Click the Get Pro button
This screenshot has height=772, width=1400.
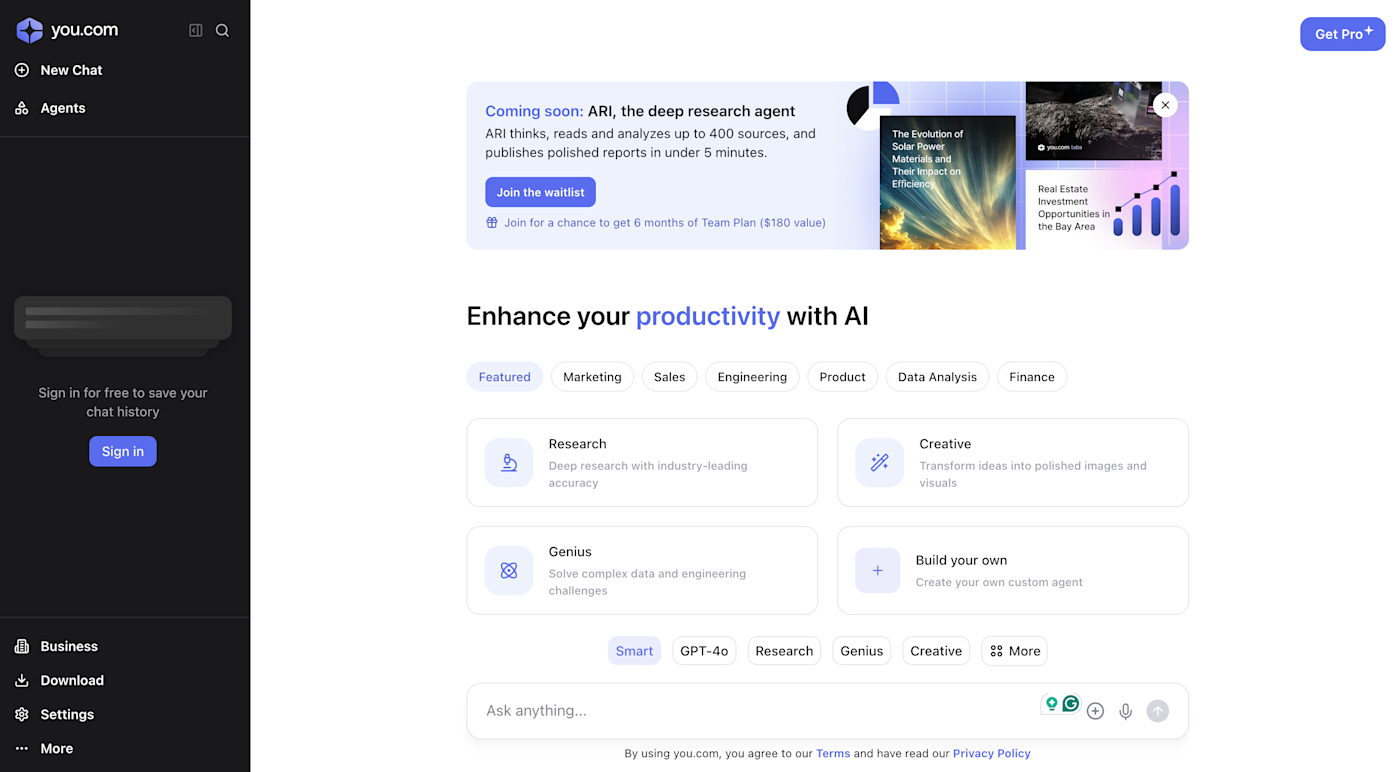click(x=1343, y=34)
